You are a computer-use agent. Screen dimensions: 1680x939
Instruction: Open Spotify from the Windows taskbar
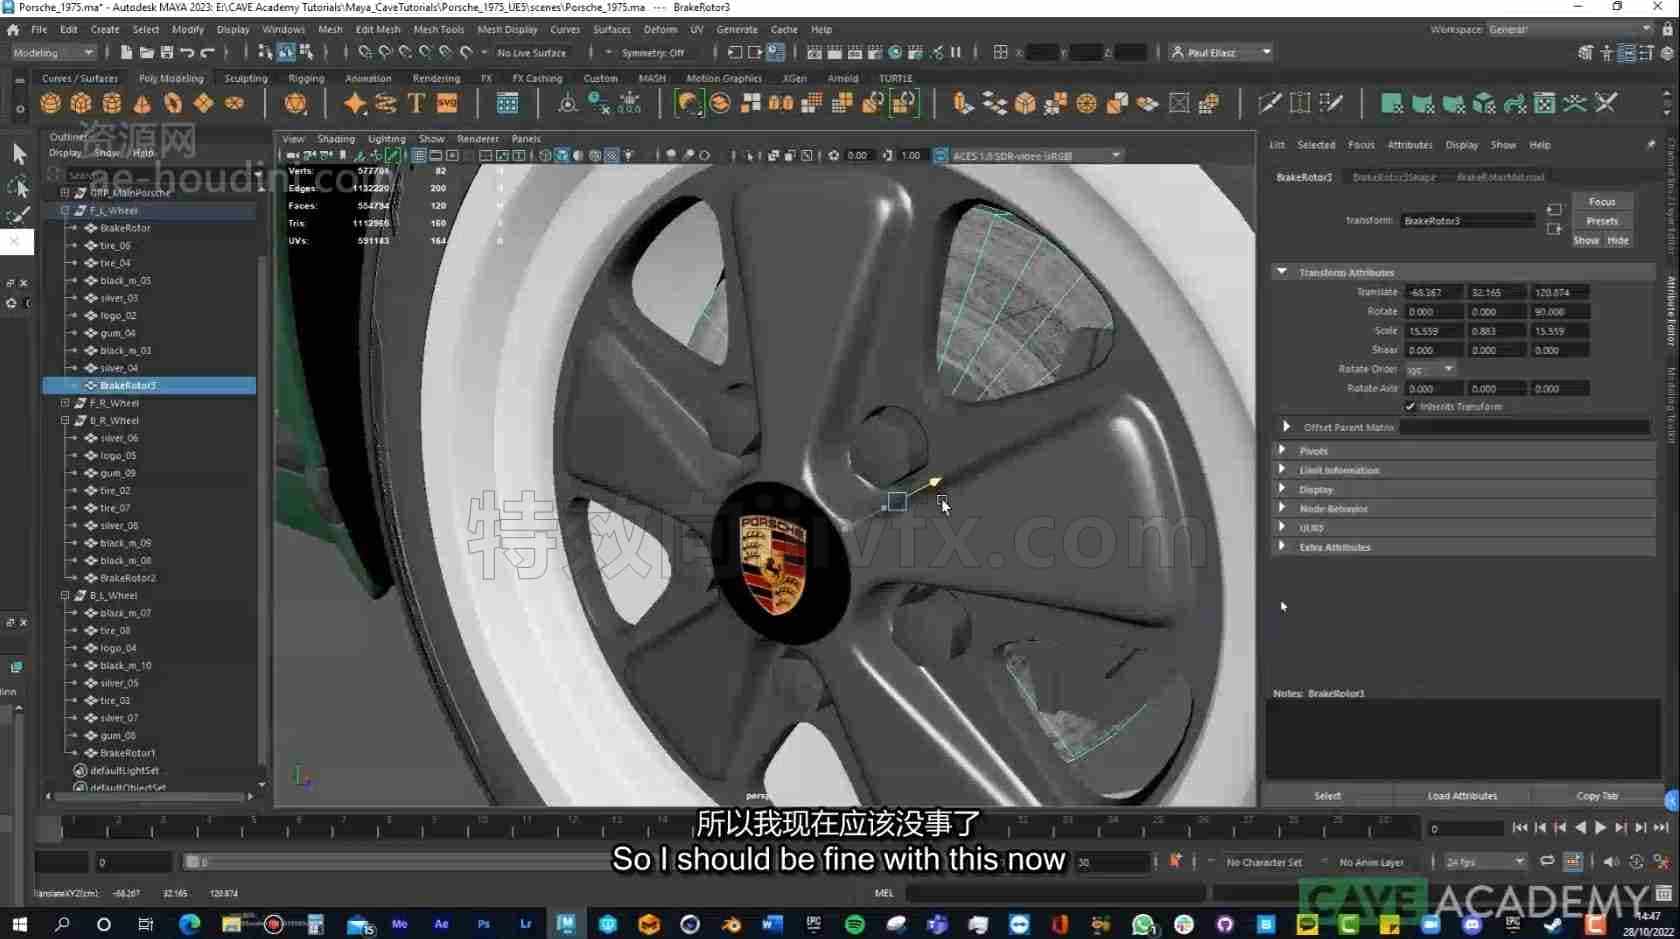[855, 924]
